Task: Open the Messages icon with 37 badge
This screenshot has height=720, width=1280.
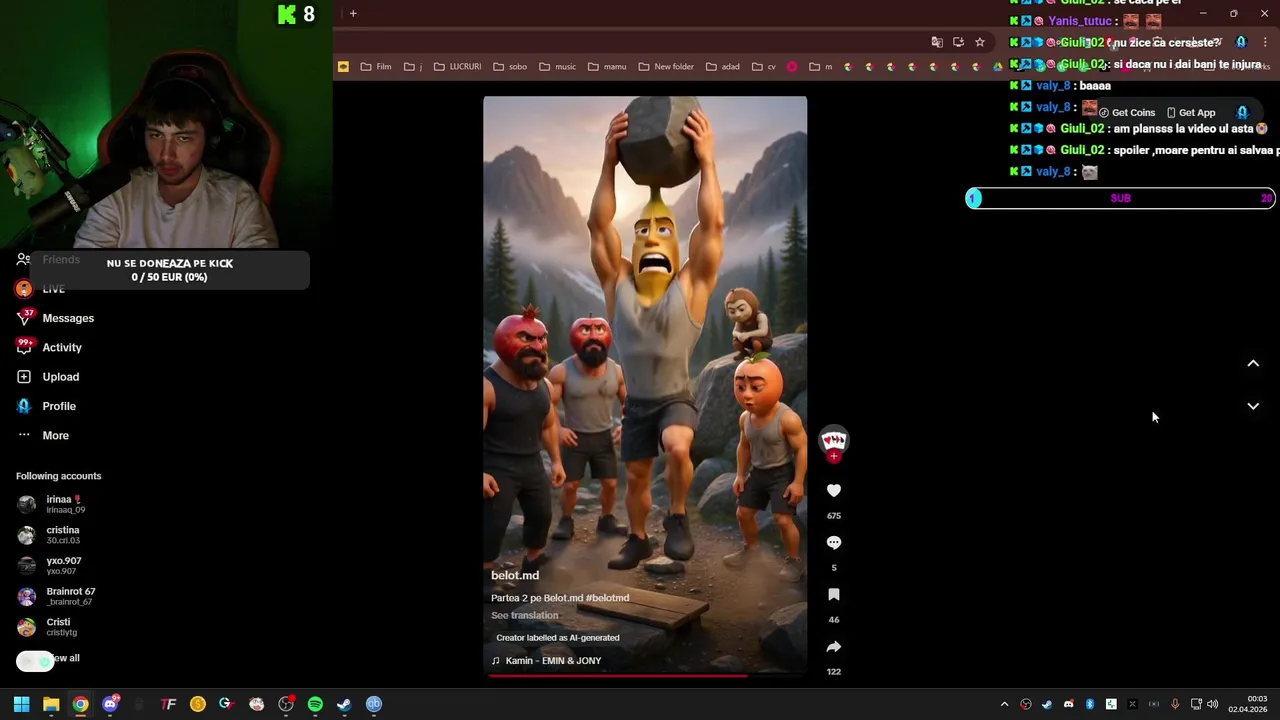Action: click(x=24, y=318)
